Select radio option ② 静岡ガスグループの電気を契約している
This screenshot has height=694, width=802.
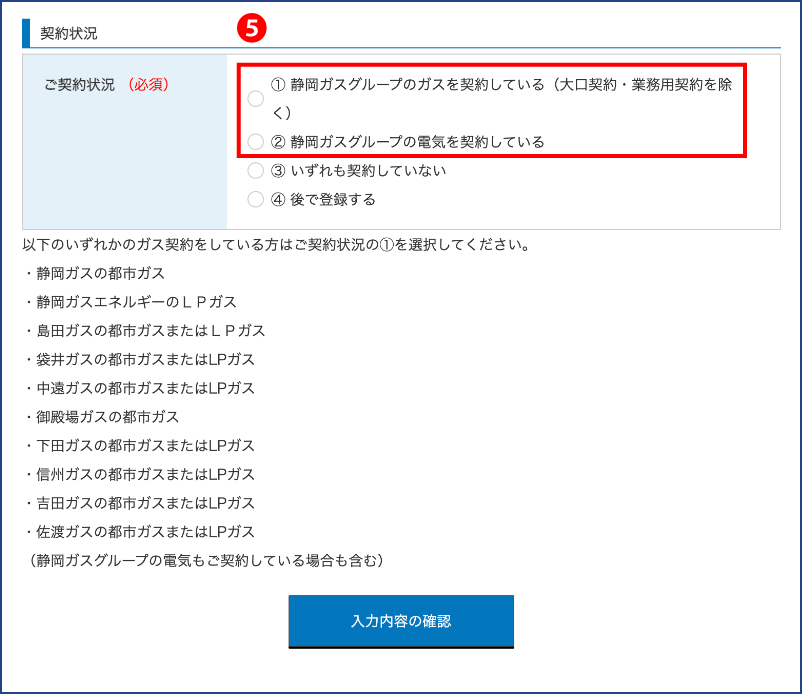[256, 142]
